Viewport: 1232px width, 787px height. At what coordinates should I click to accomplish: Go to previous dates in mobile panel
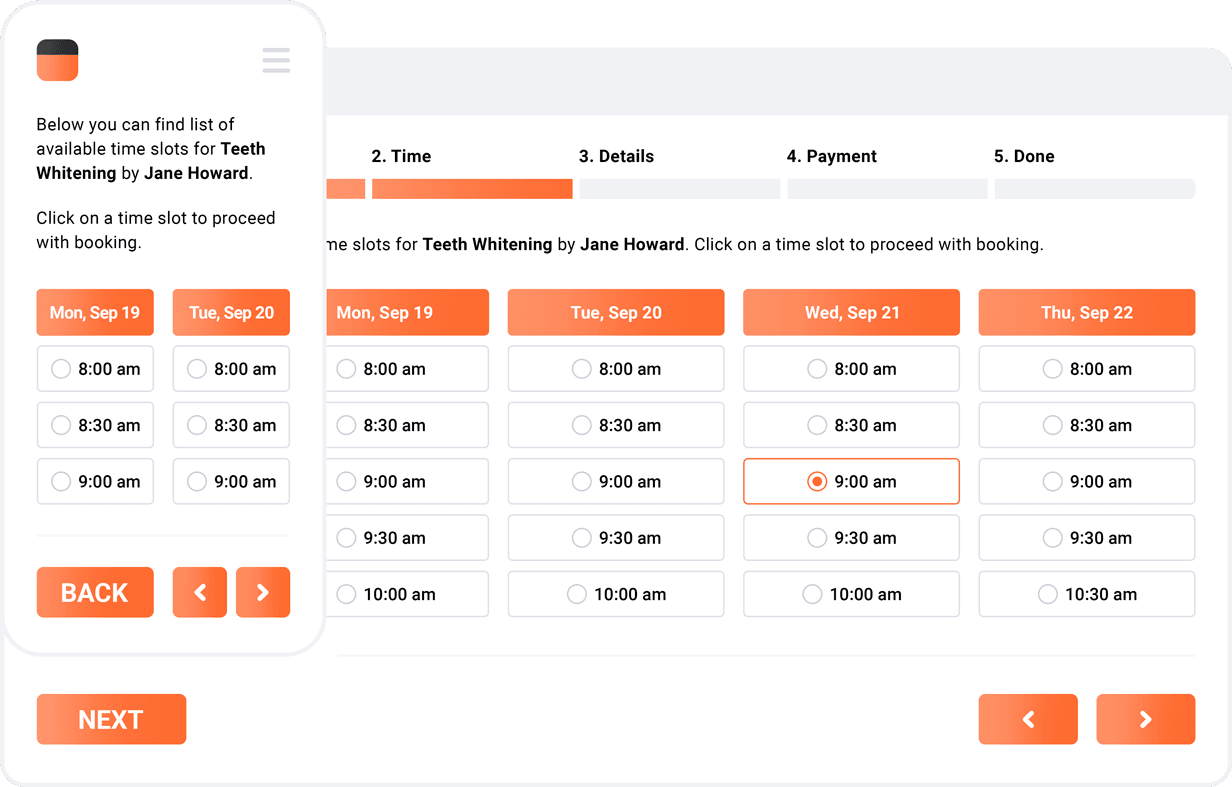tap(200, 593)
